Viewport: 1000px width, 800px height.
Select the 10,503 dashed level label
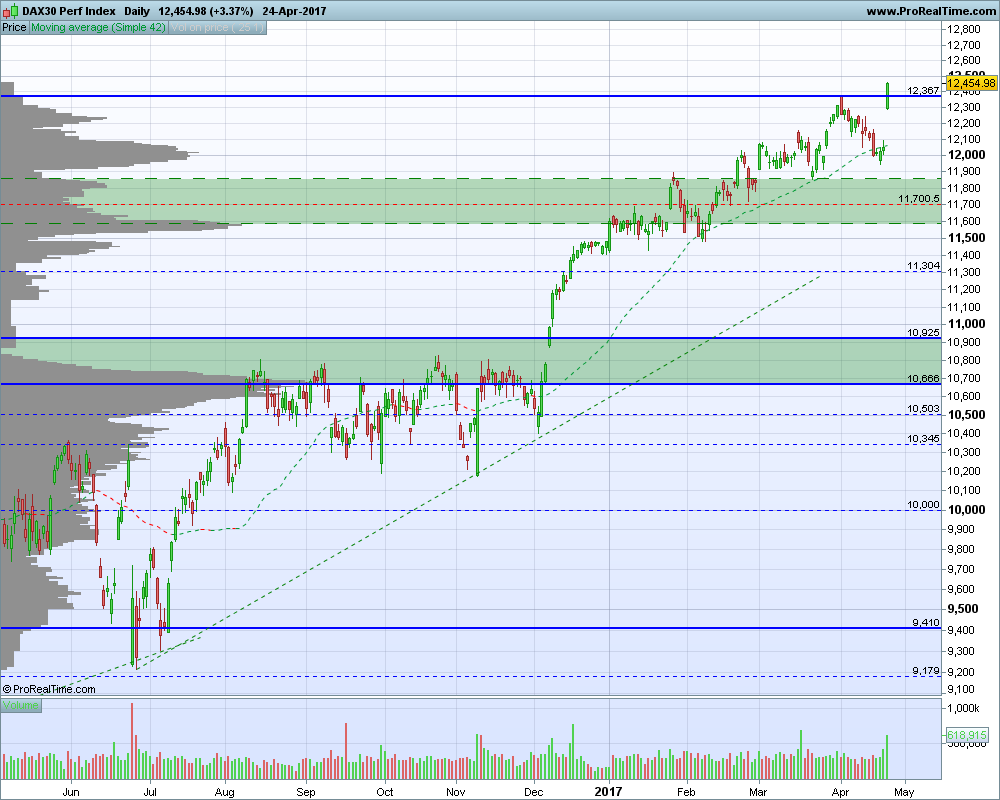pyautogui.click(x=923, y=409)
